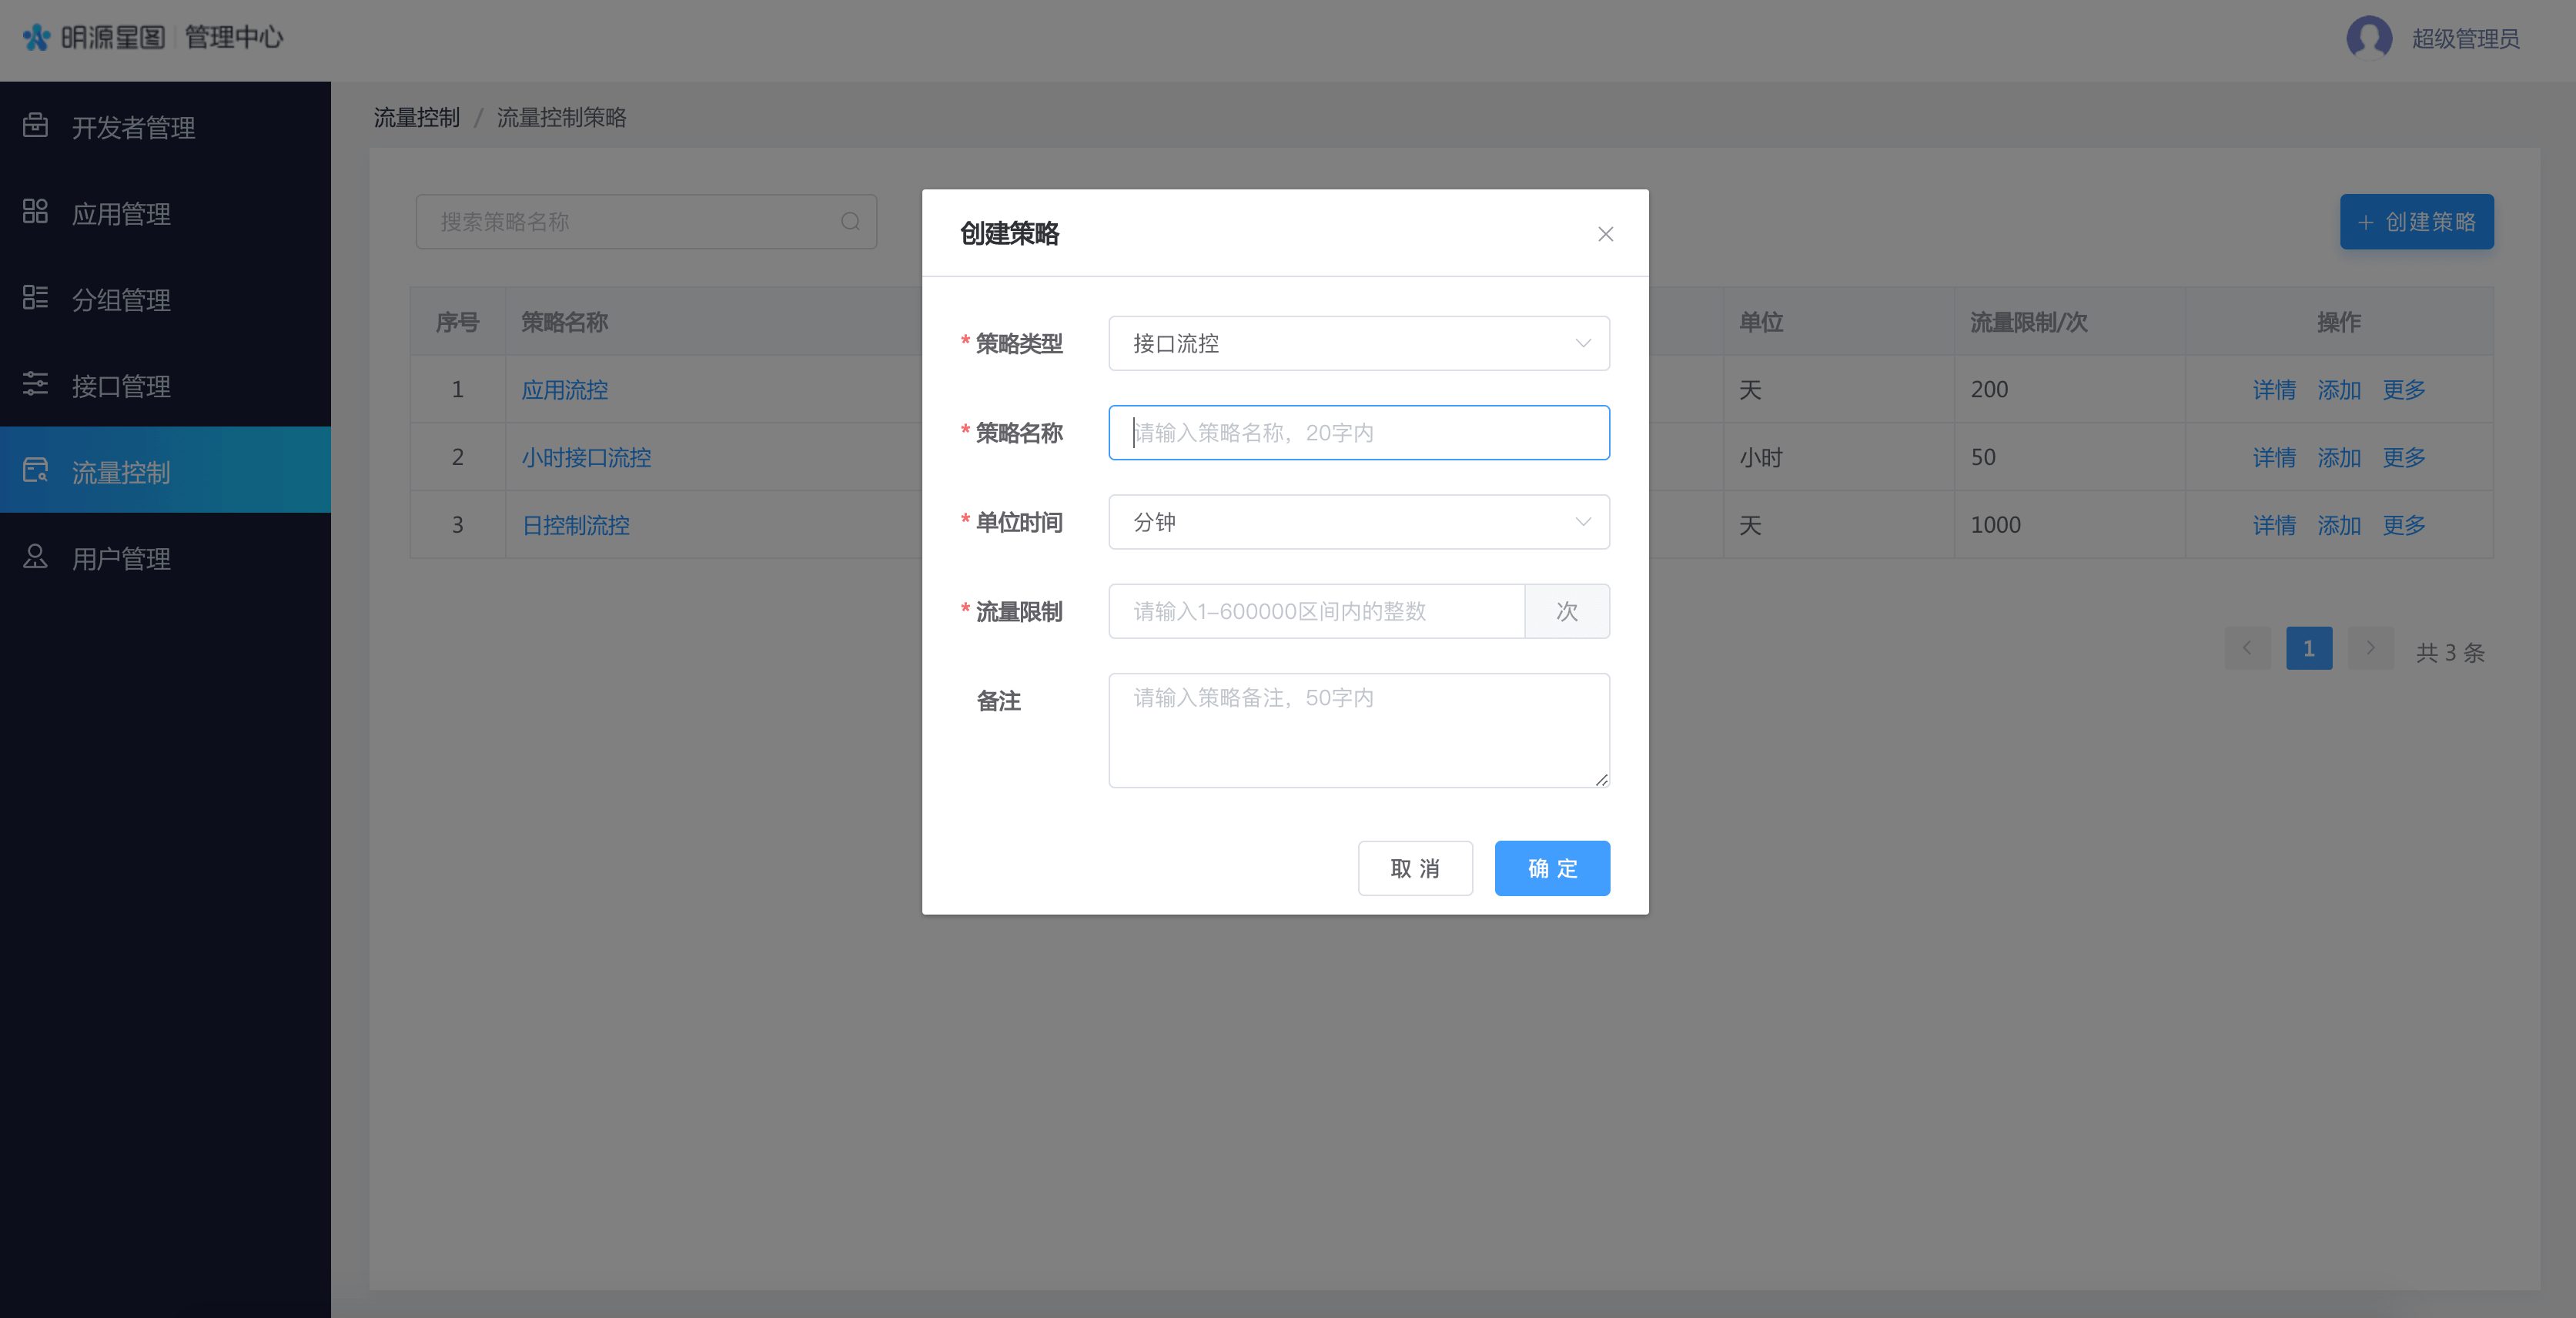Click the developer management sidebar icon
This screenshot has width=2576, height=1318.
[35, 125]
